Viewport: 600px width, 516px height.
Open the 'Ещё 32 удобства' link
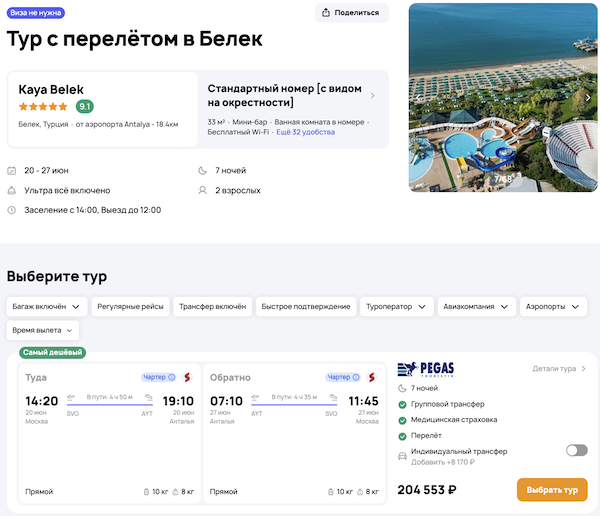coord(304,131)
